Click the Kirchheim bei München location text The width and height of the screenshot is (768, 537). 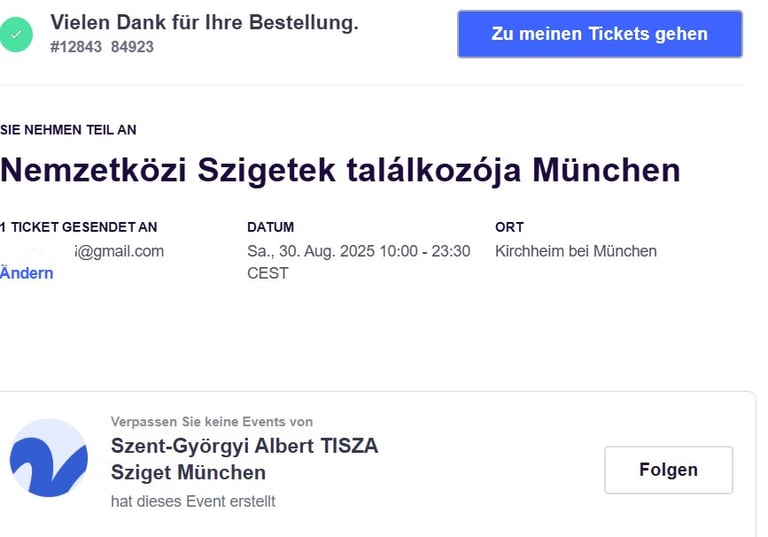click(x=576, y=251)
